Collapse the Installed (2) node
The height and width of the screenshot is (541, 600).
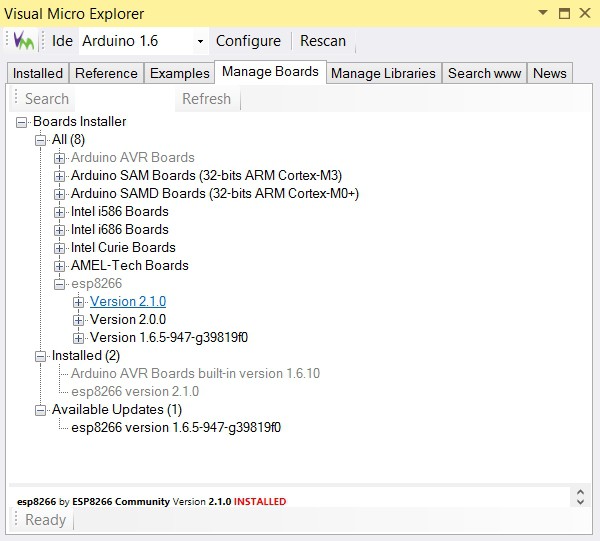point(40,356)
